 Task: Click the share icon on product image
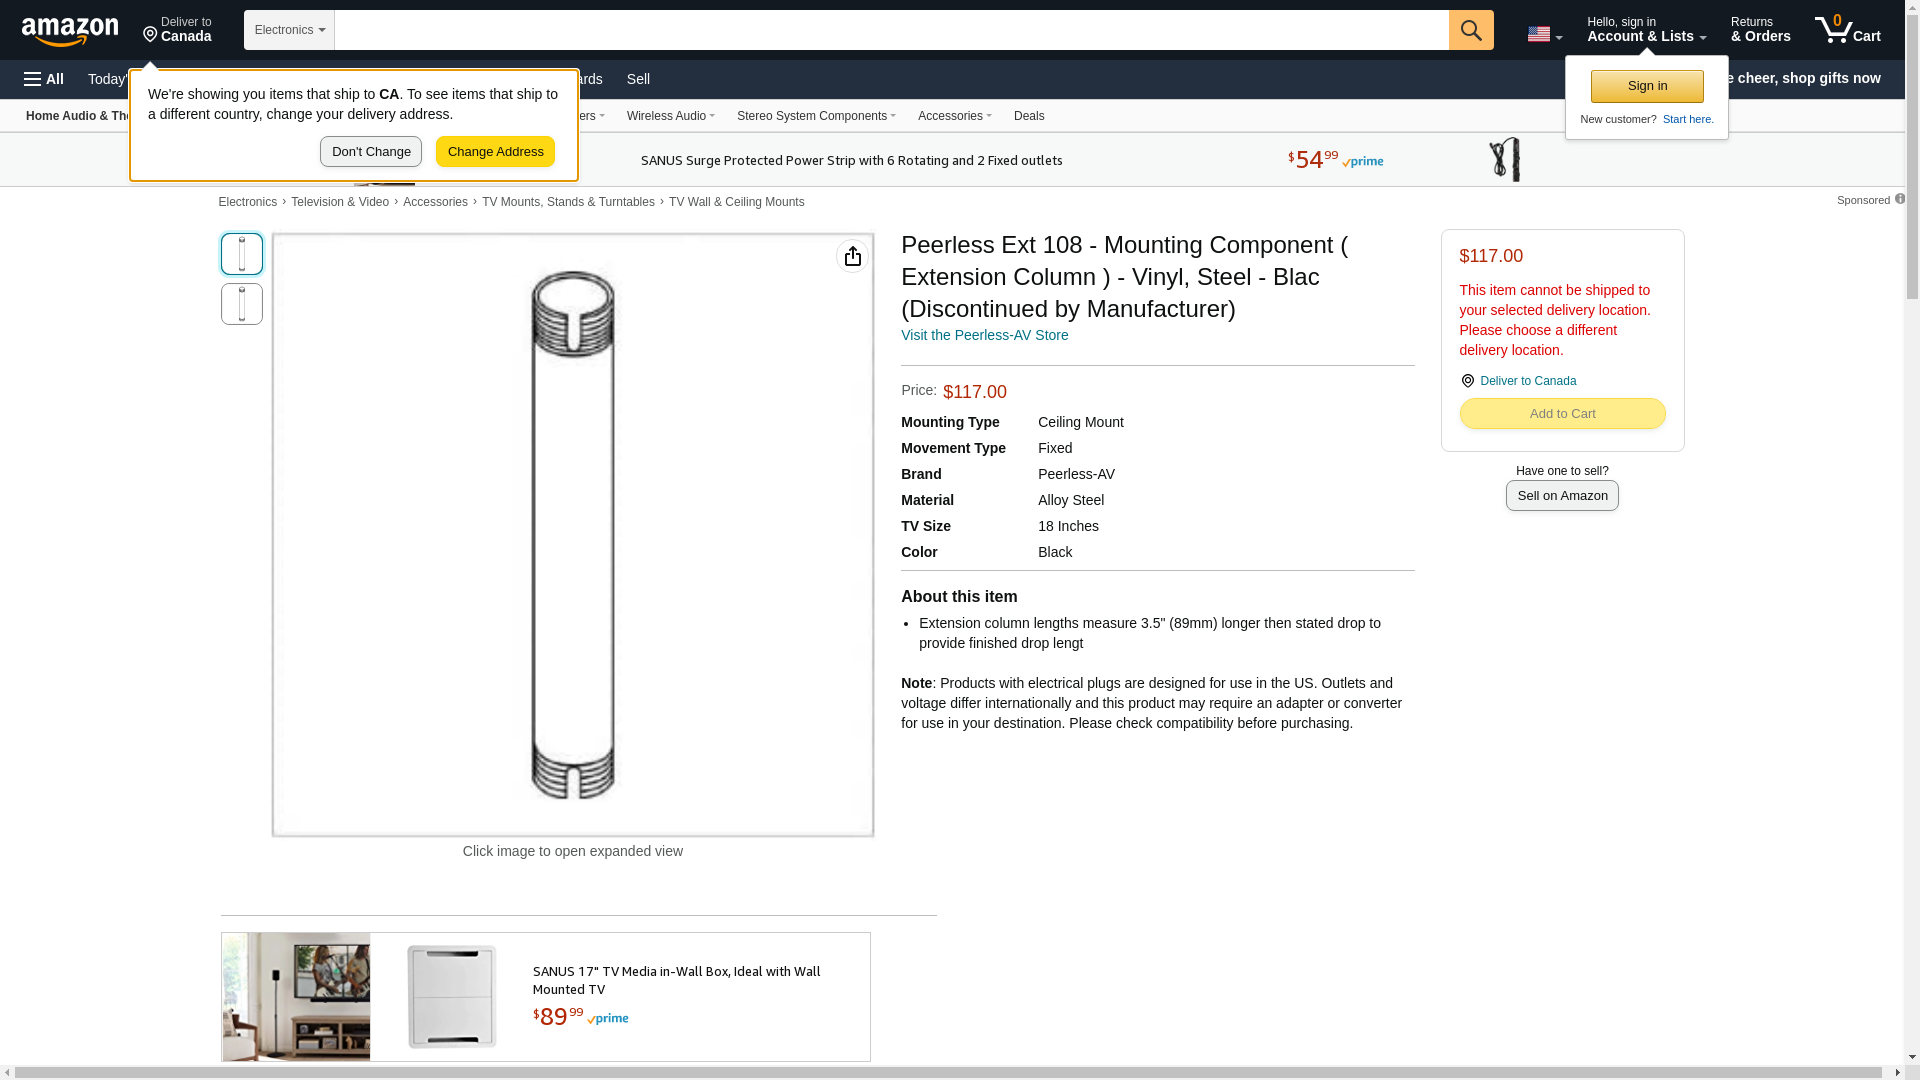tap(852, 257)
